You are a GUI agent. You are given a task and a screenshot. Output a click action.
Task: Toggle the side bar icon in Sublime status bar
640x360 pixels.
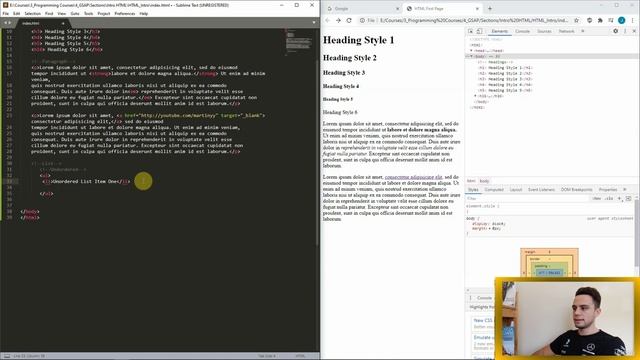7,356
